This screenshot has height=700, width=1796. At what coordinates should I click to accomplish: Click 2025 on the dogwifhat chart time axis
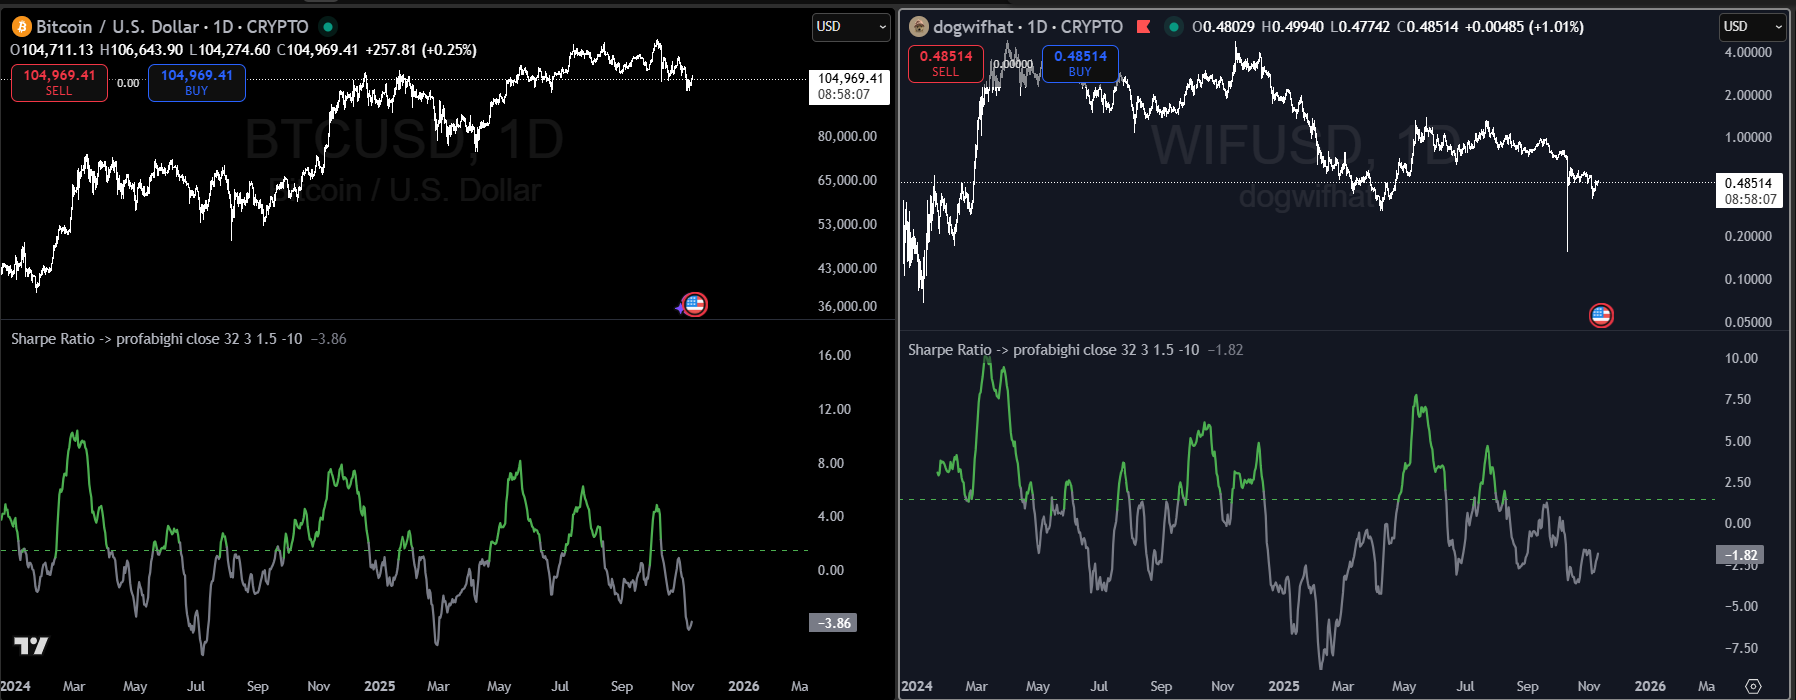1284,686
